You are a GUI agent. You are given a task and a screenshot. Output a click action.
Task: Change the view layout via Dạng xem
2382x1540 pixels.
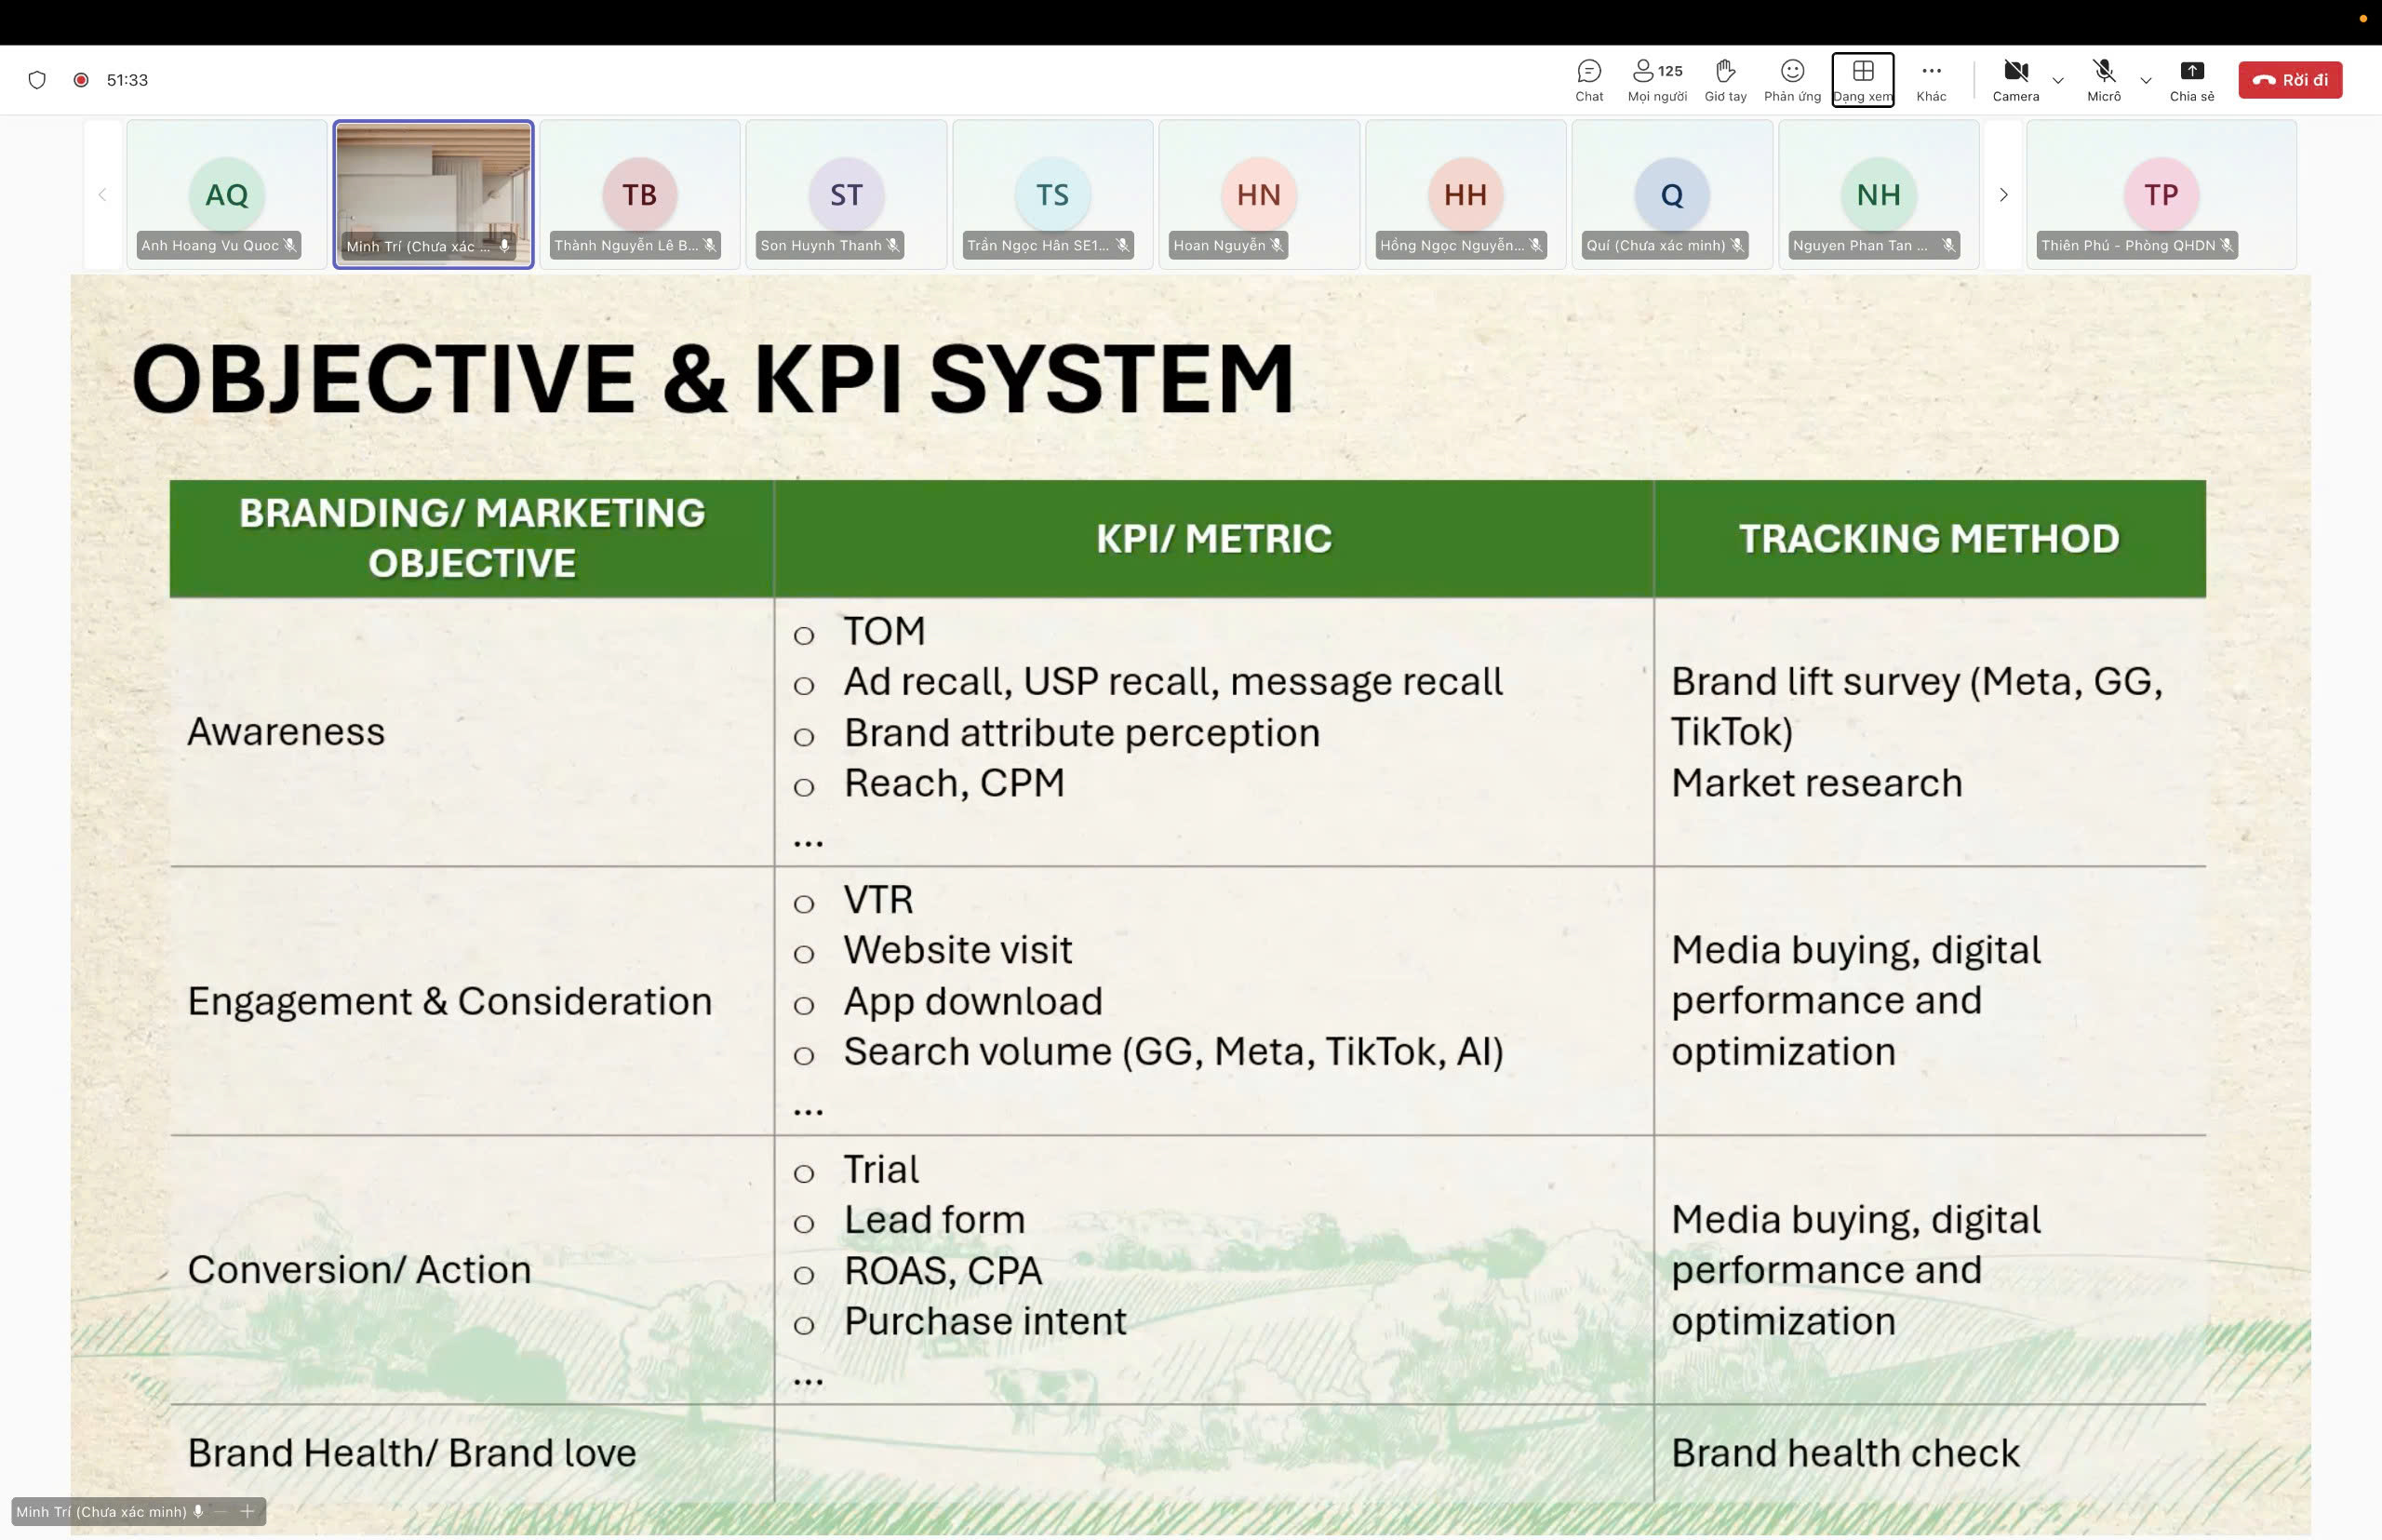point(1862,79)
